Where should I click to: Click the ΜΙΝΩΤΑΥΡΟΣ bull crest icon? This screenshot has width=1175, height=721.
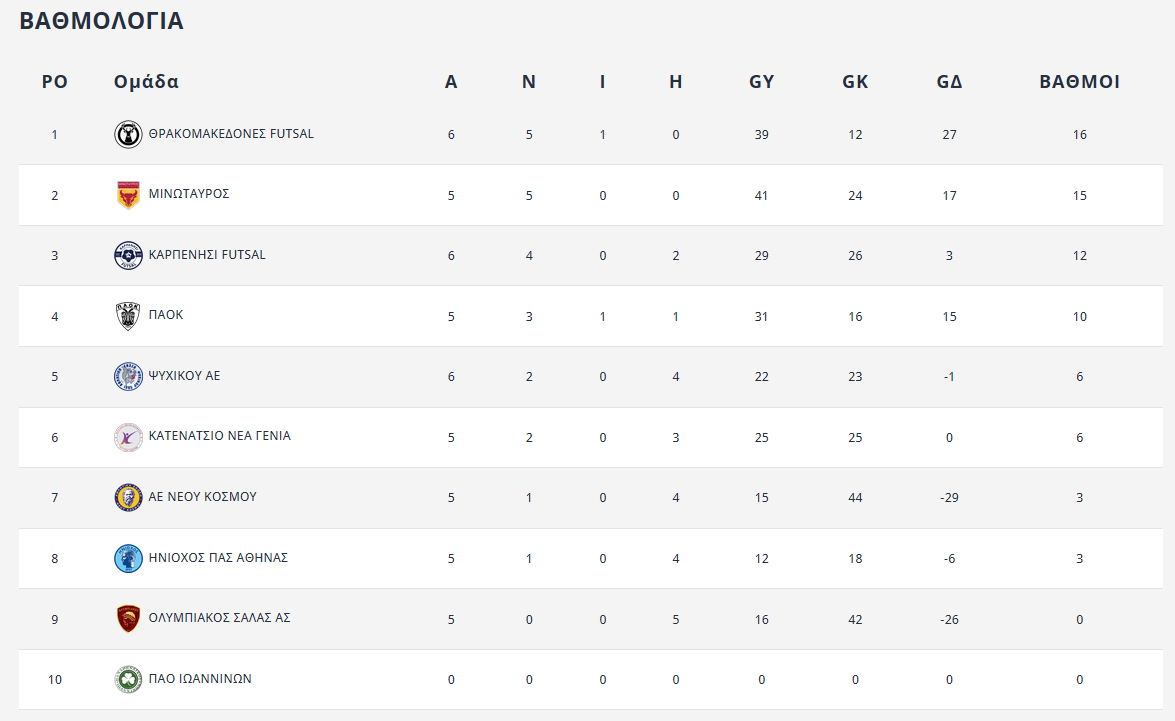pos(128,195)
